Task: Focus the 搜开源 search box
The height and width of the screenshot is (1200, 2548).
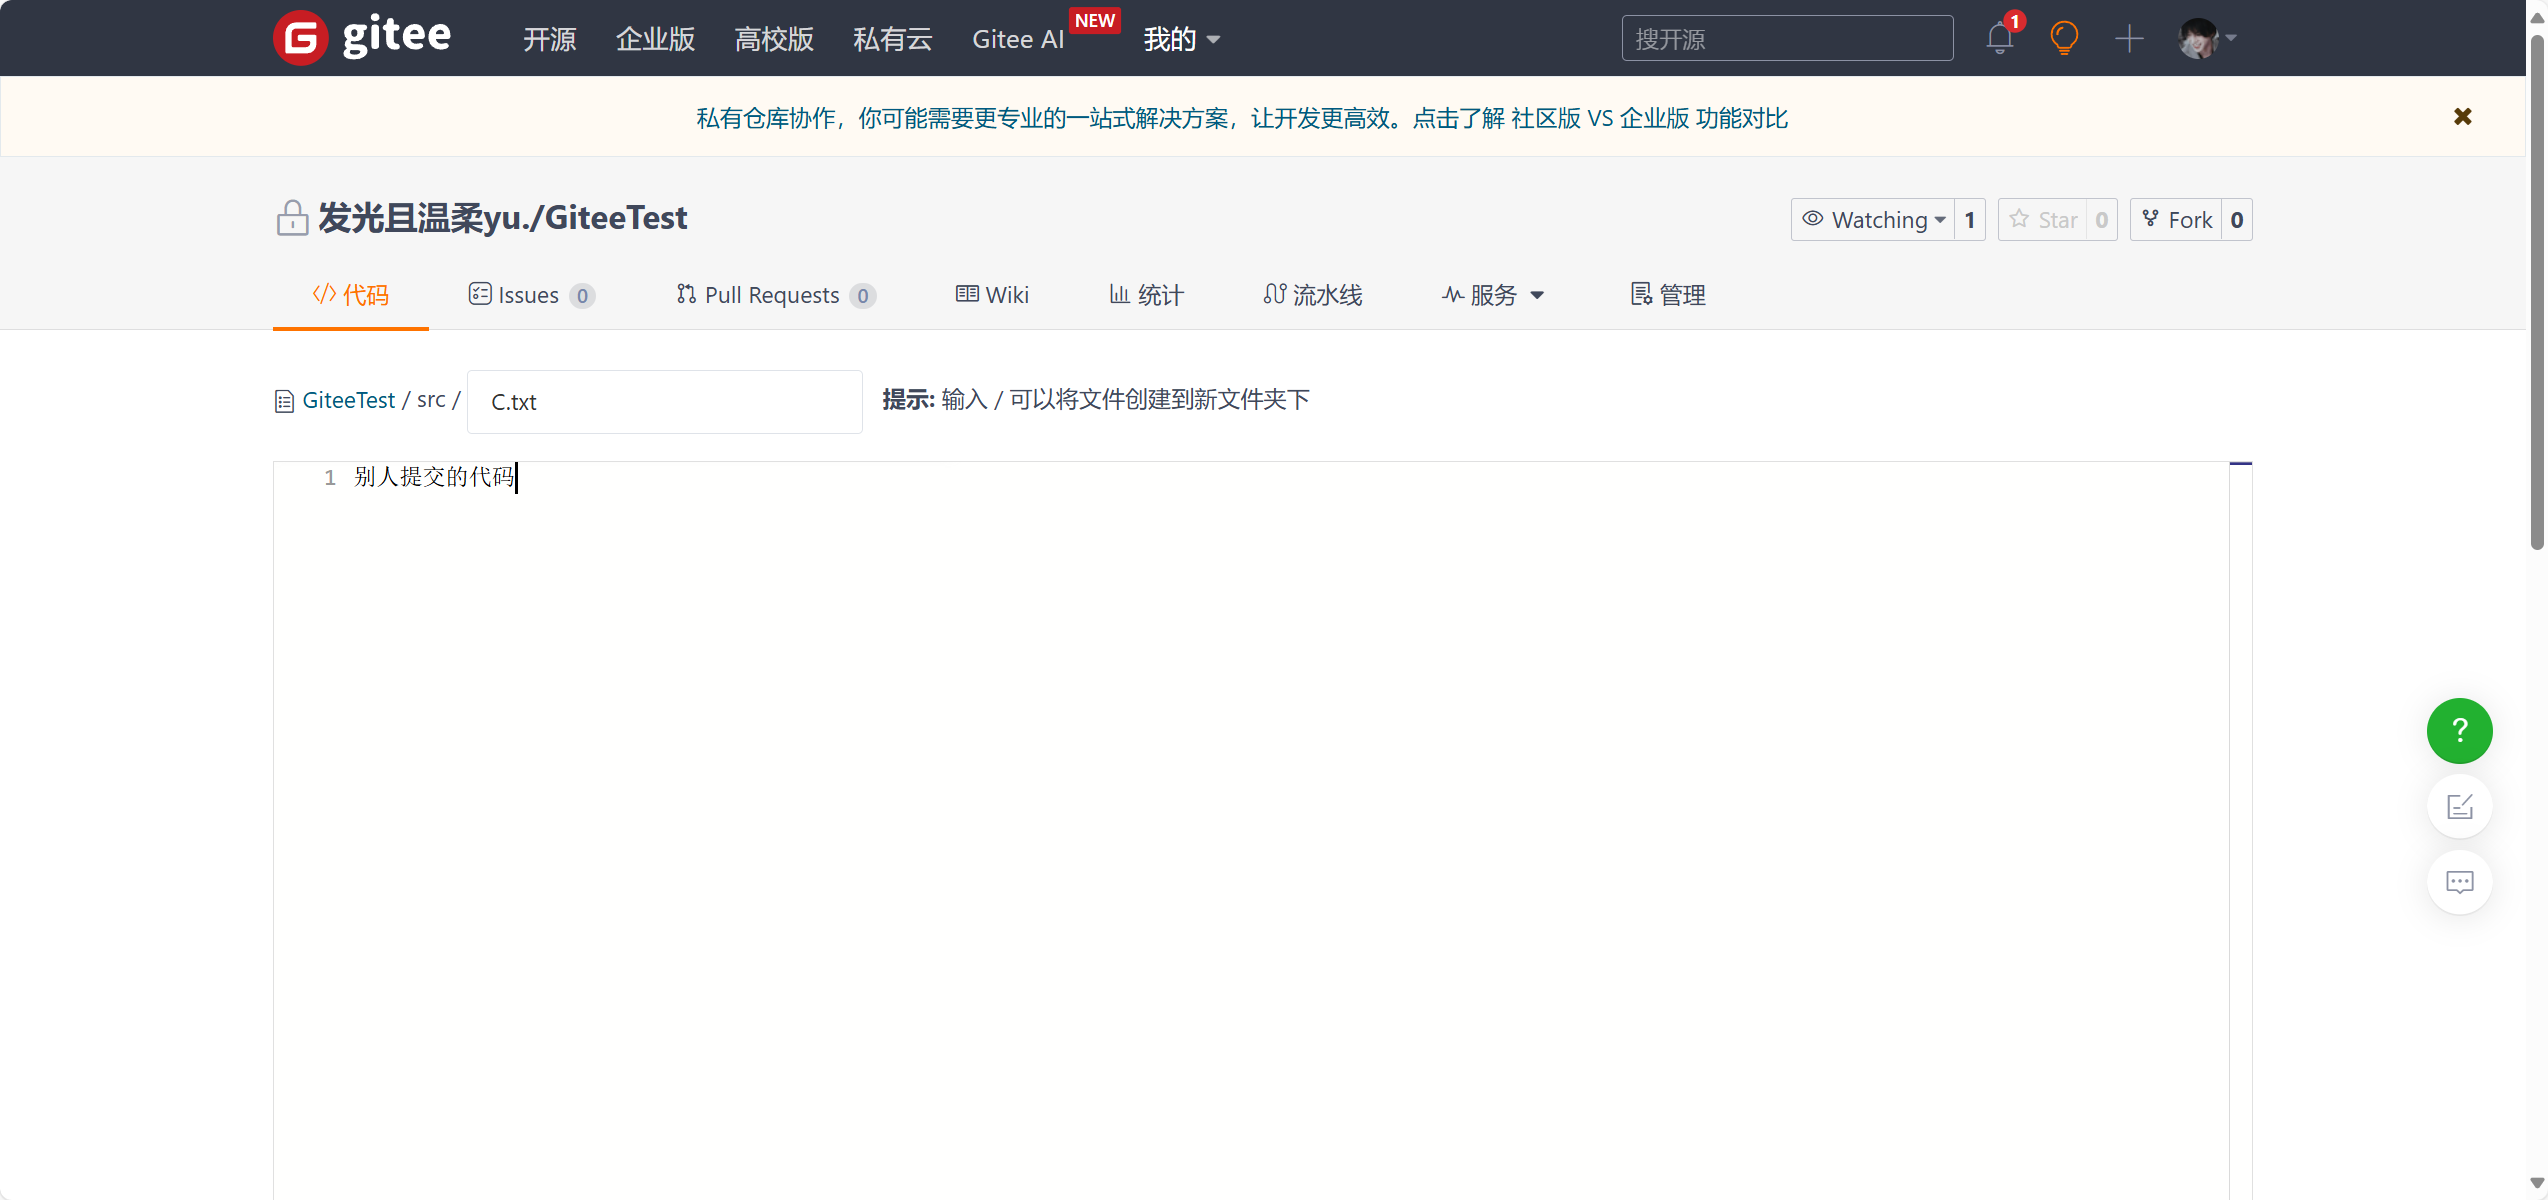Action: pos(1787,38)
